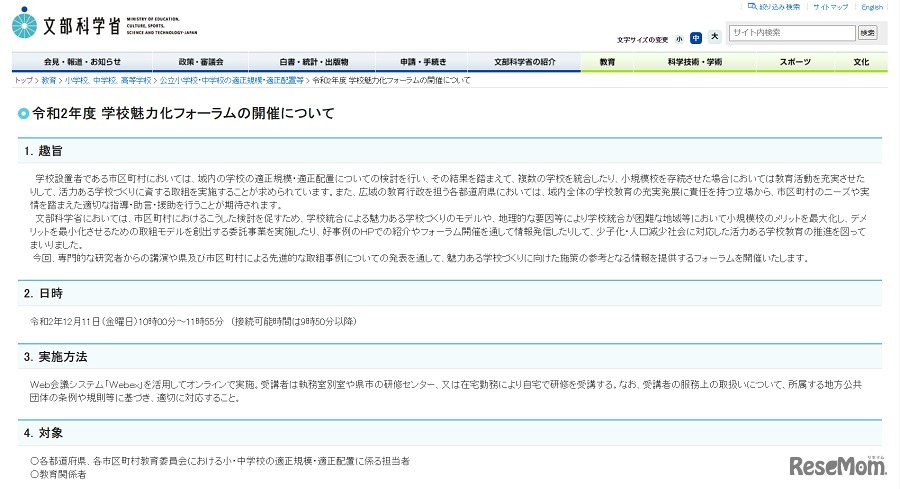This screenshot has height=489, width=900.
Task: Open the 会見・報道・お知らせ menu
Action: (x=82, y=61)
